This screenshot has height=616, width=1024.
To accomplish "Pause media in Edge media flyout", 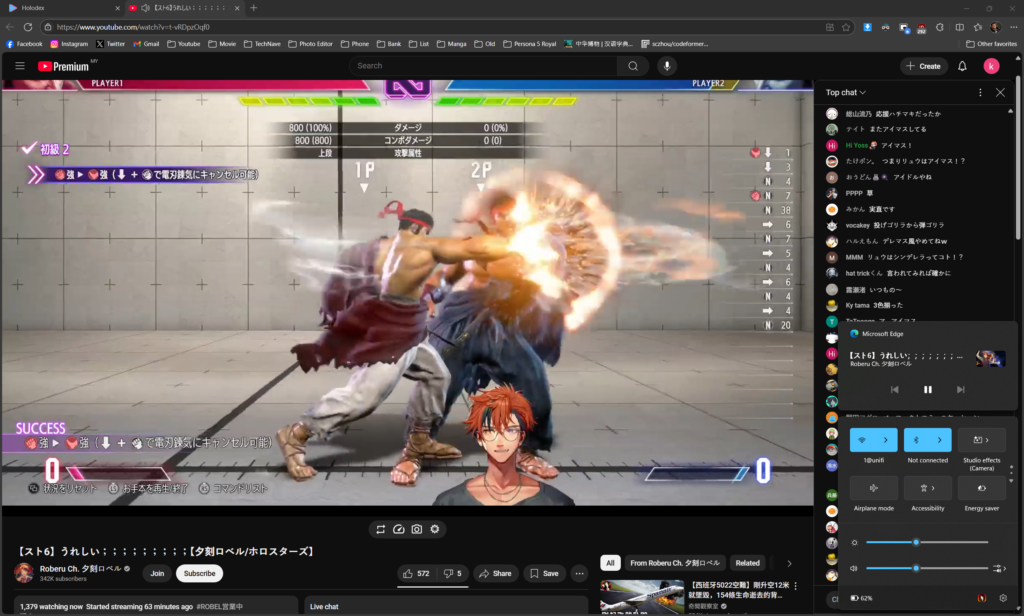I will click(927, 389).
